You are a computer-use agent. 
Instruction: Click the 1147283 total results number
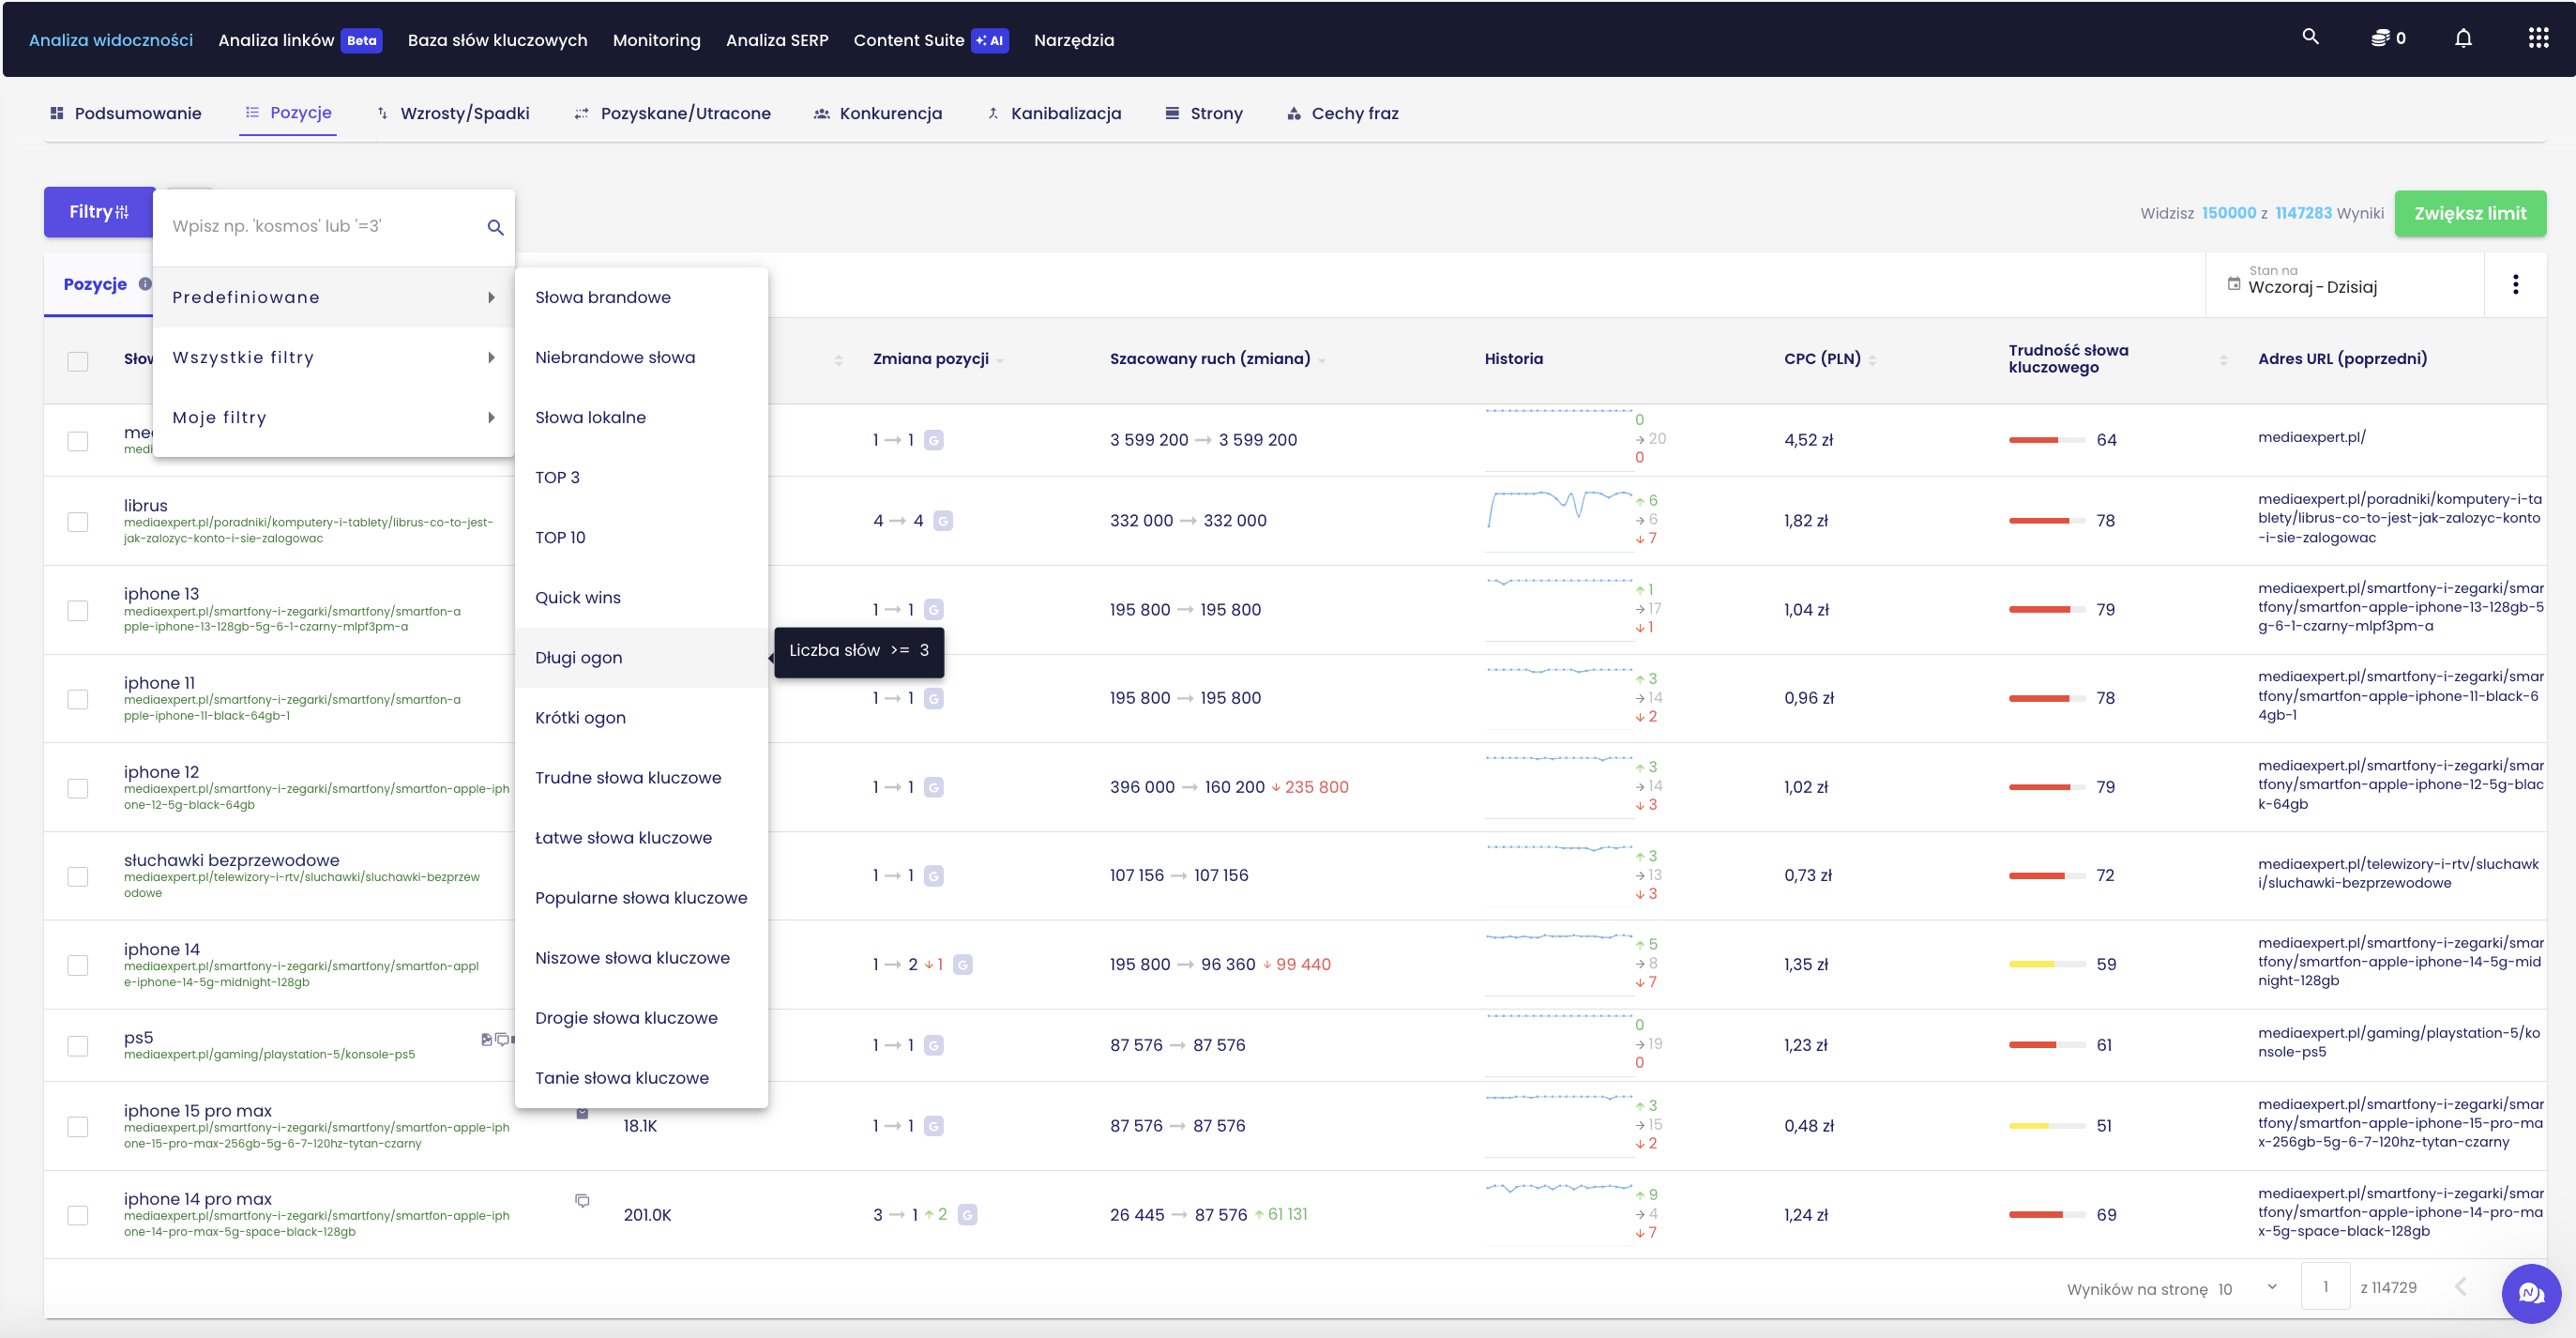[2303, 213]
